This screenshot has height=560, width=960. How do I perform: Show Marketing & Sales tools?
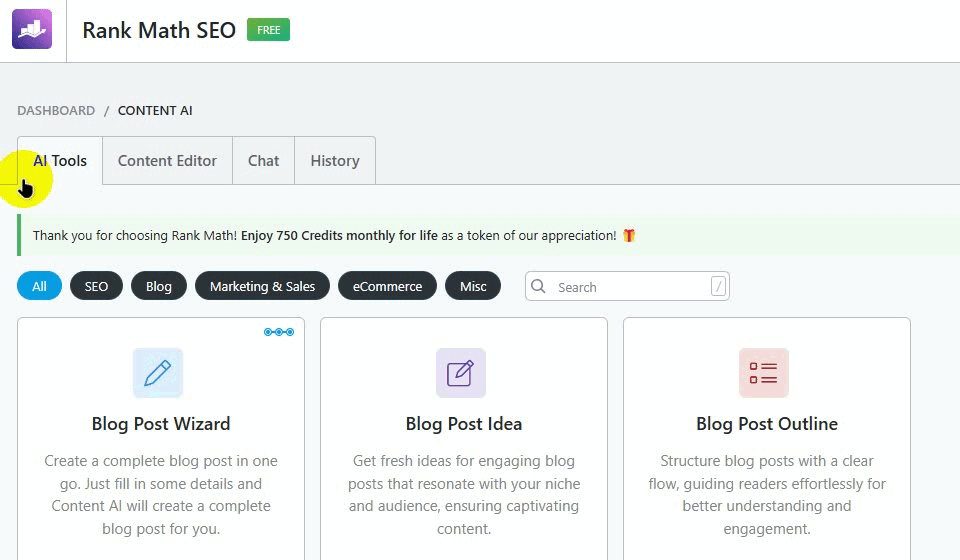coord(262,287)
